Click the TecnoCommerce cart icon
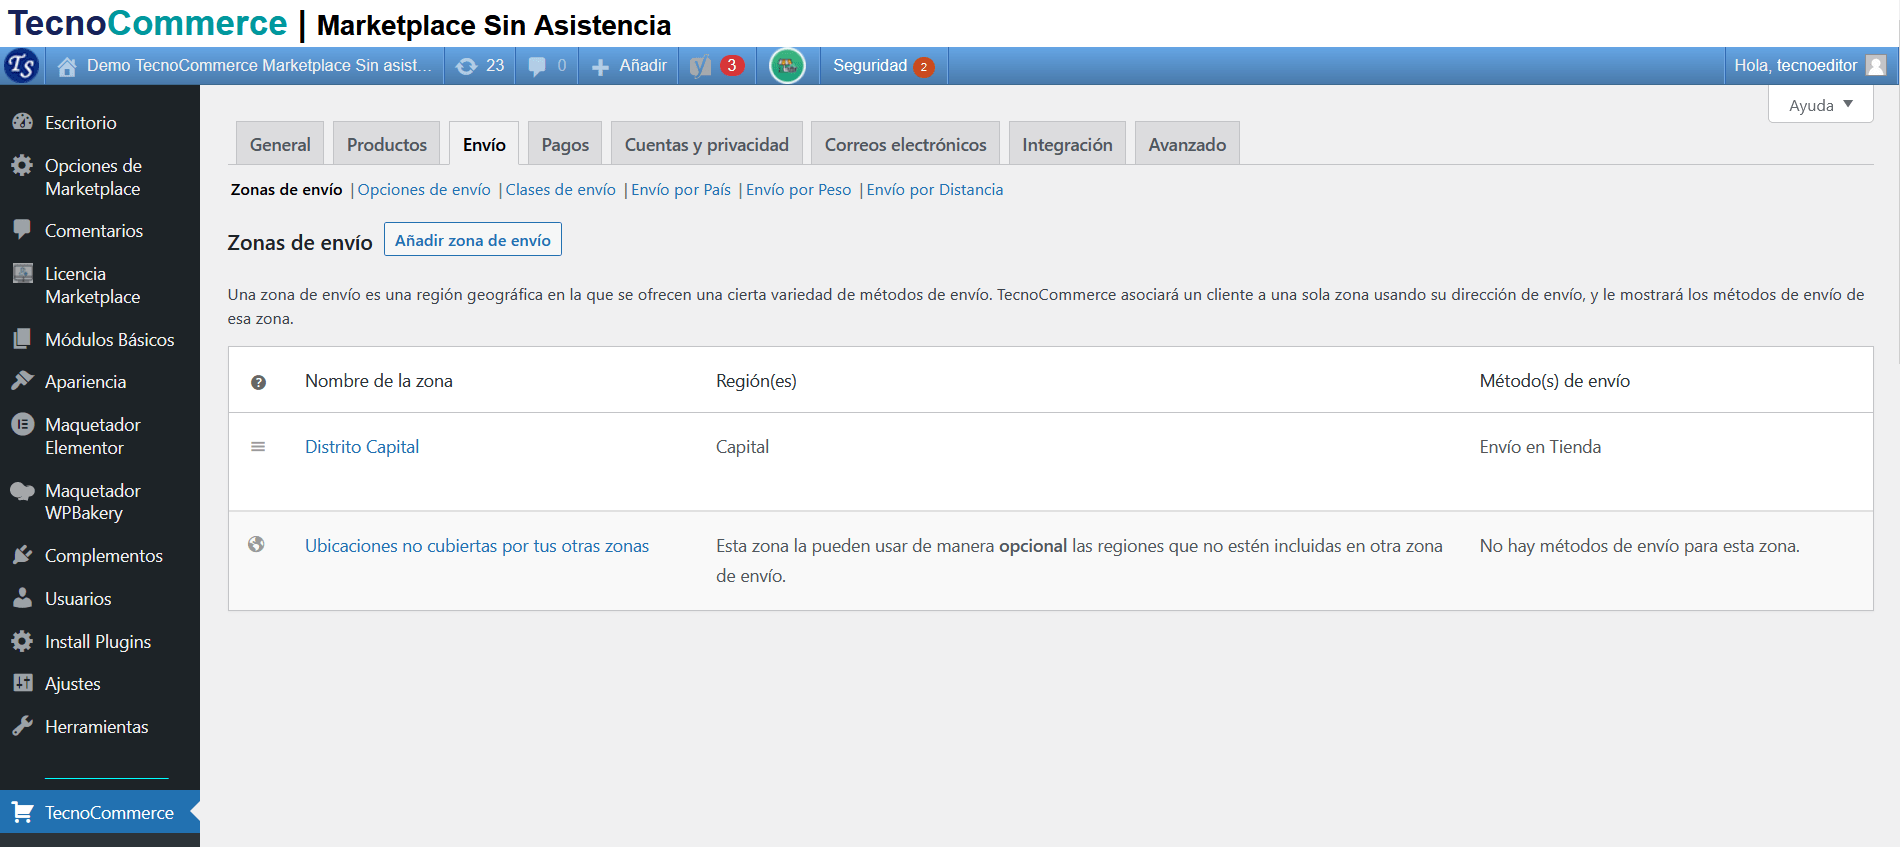The width and height of the screenshot is (1900, 847). [x=22, y=812]
